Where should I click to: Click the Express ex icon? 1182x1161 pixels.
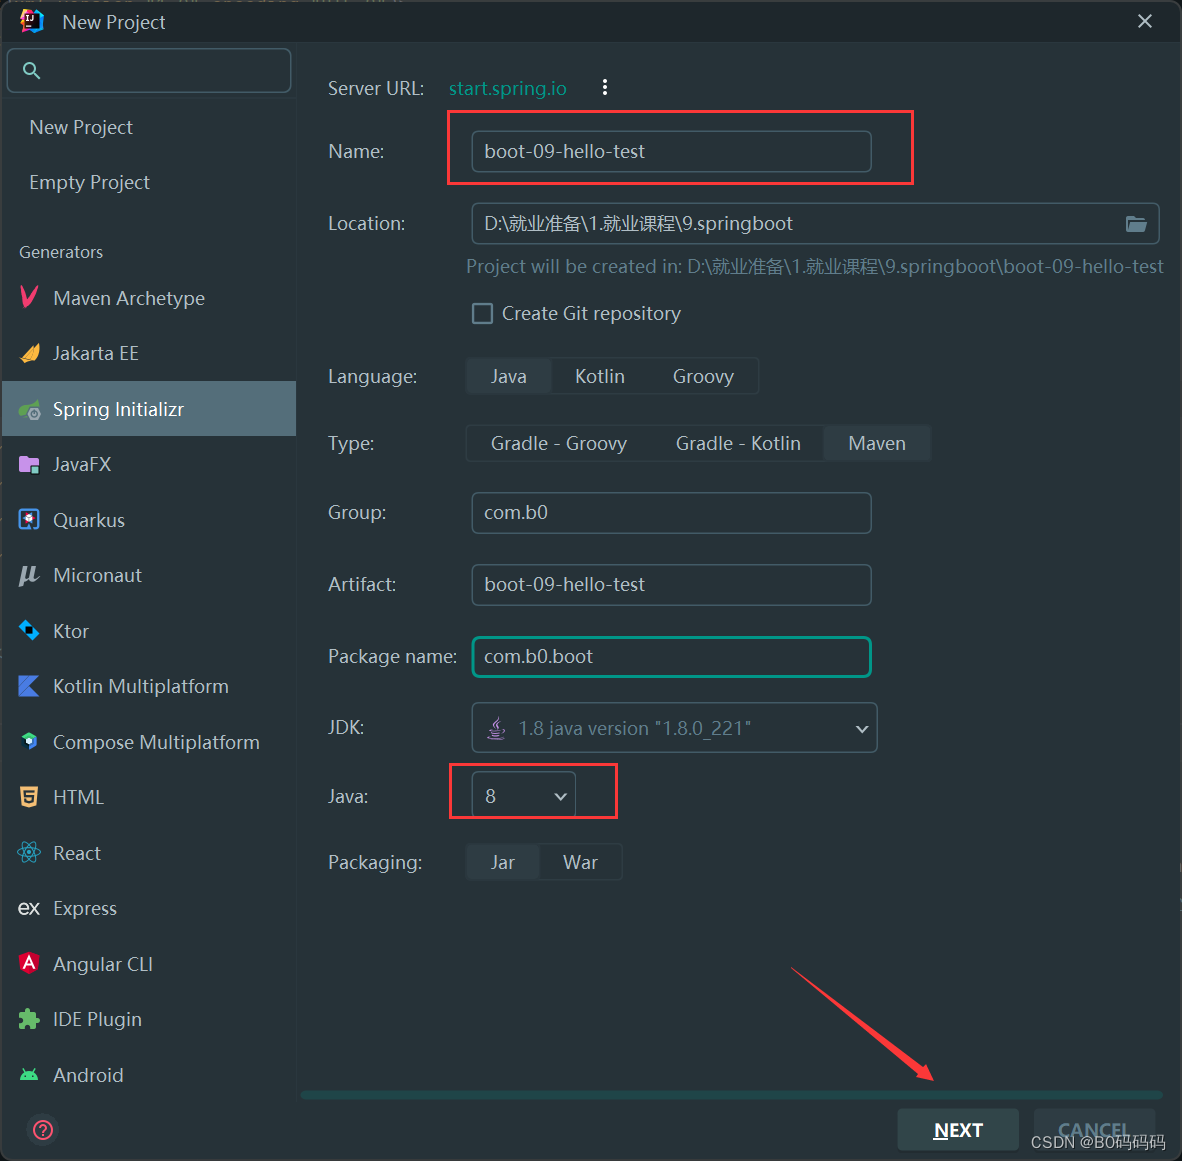pos(29,908)
